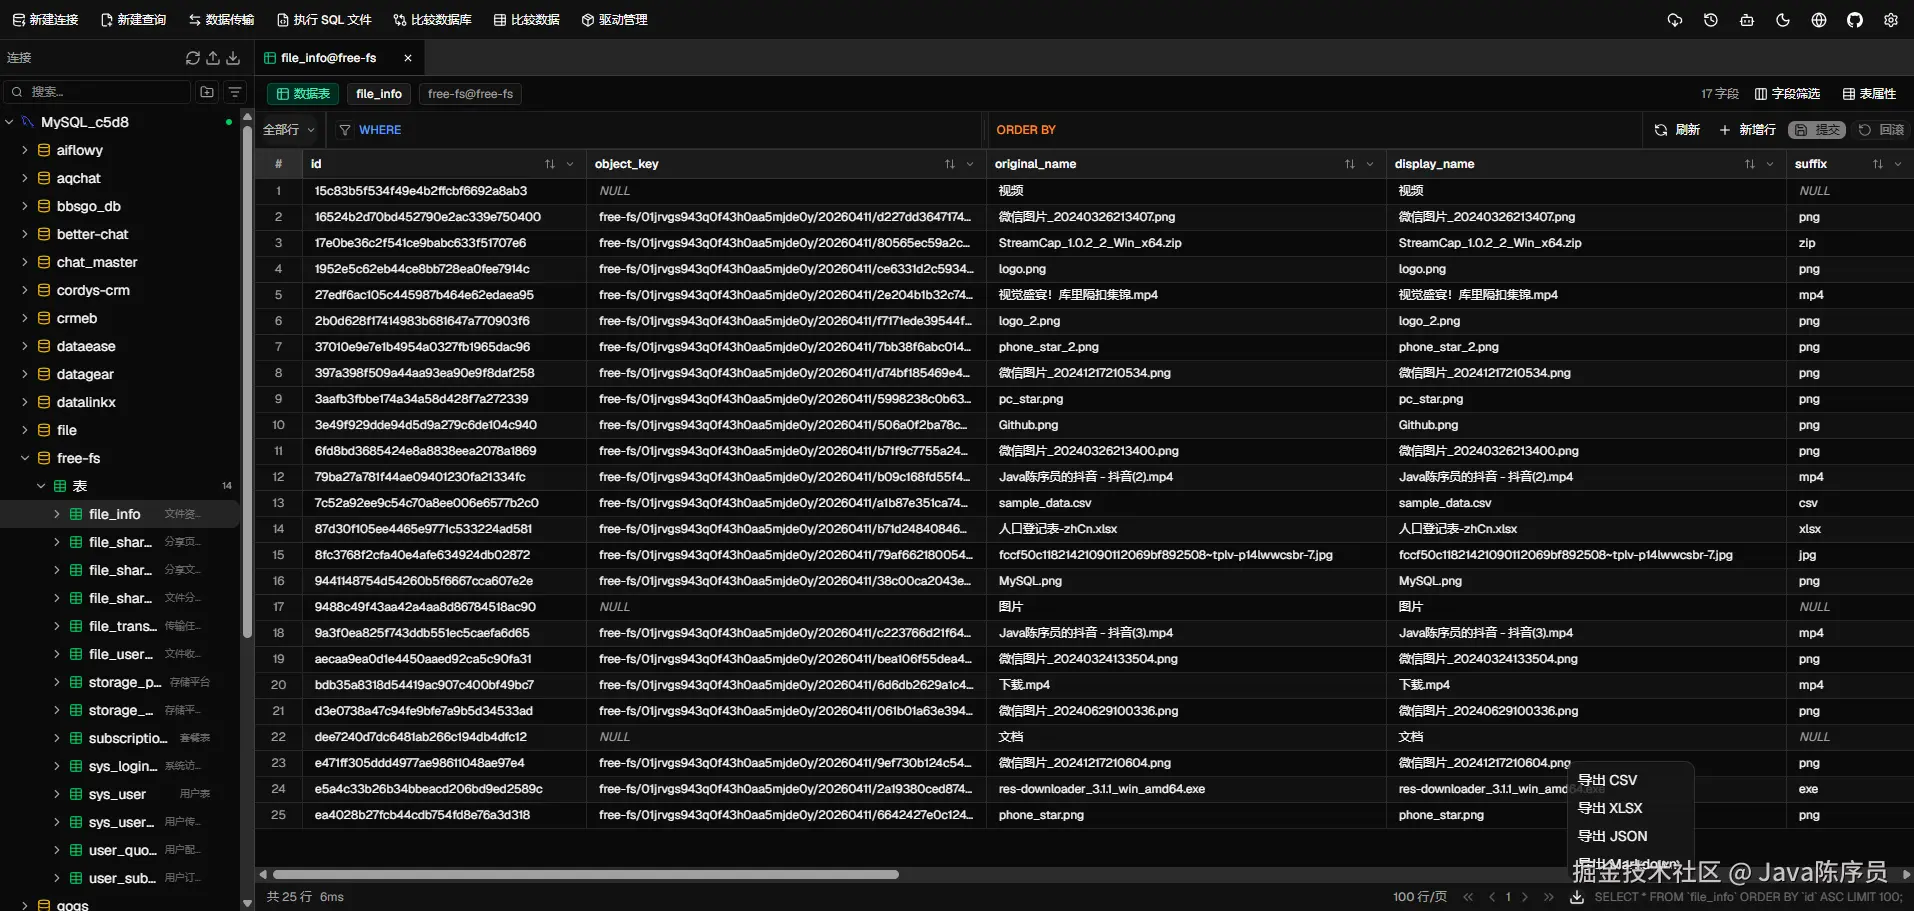Toggle dark mode with the moon icon

[1783, 20]
